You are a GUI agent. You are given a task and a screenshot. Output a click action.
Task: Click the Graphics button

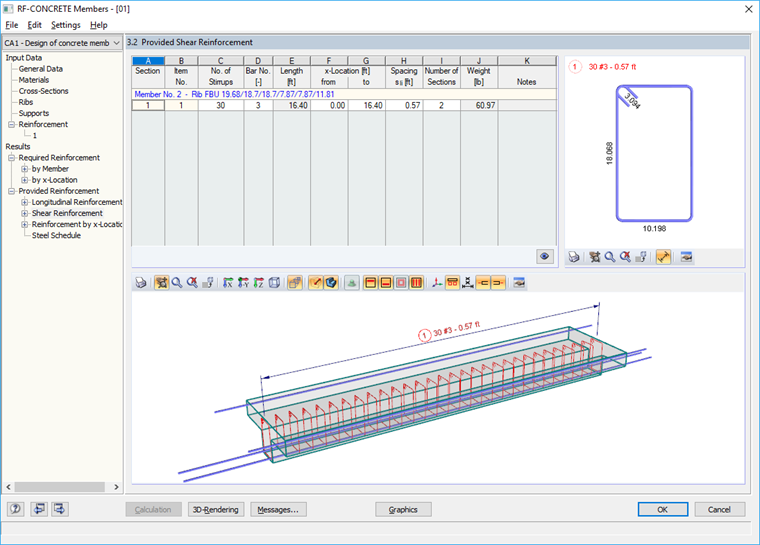pyautogui.click(x=403, y=509)
